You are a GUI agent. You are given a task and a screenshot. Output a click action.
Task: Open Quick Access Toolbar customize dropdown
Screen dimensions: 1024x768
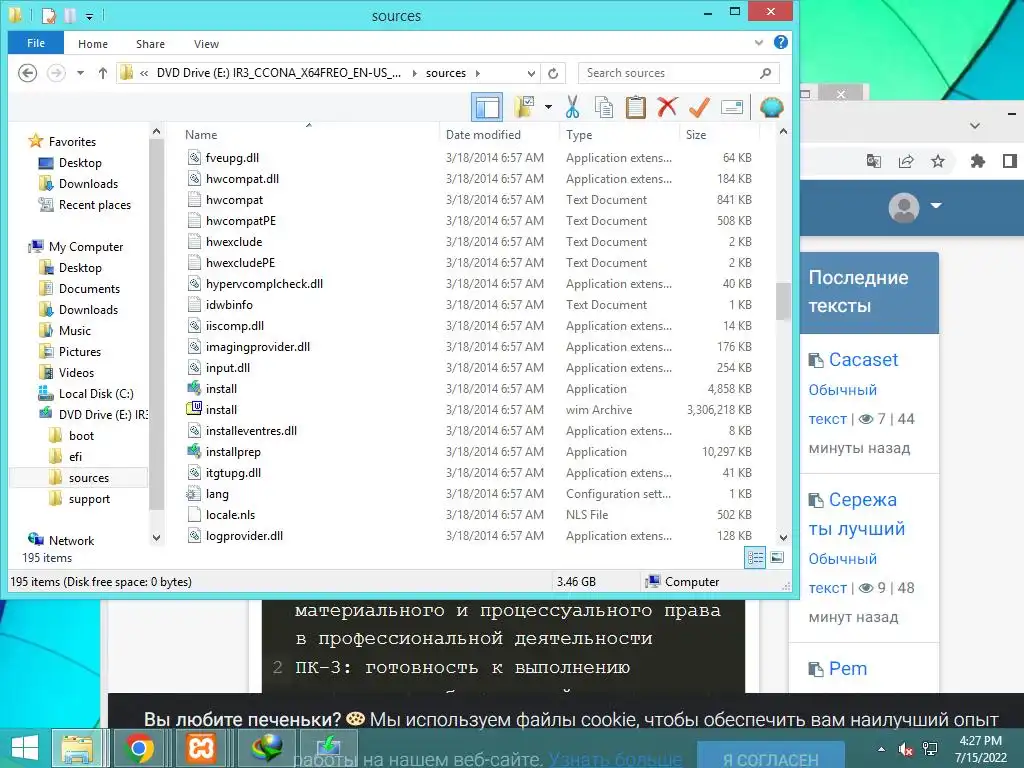tap(89, 16)
